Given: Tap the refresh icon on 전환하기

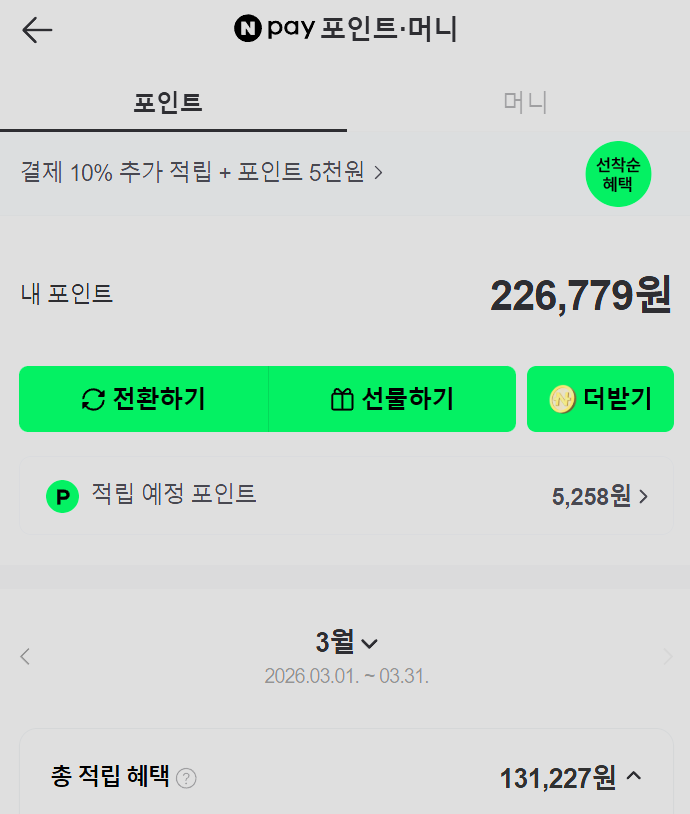Looking at the screenshot, I should pos(93,400).
